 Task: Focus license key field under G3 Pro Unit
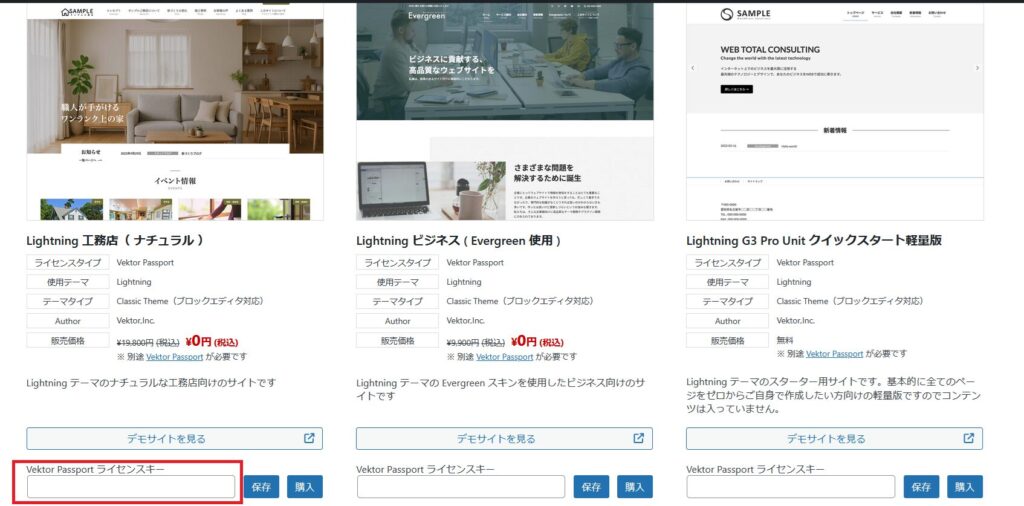[791, 487]
